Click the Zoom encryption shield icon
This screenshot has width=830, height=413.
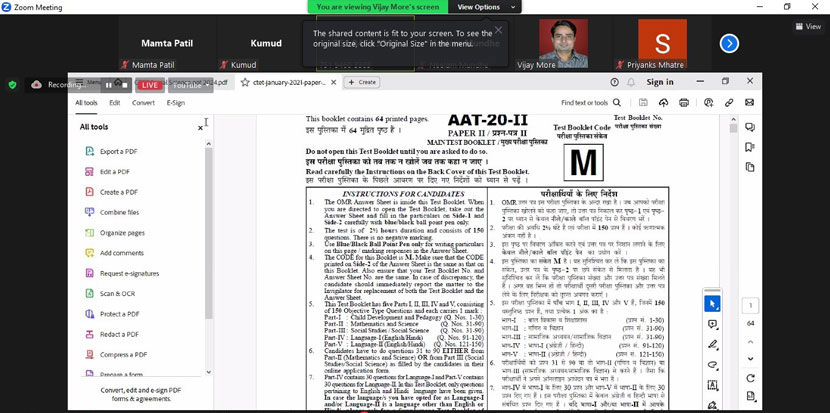click(x=13, y=85)
